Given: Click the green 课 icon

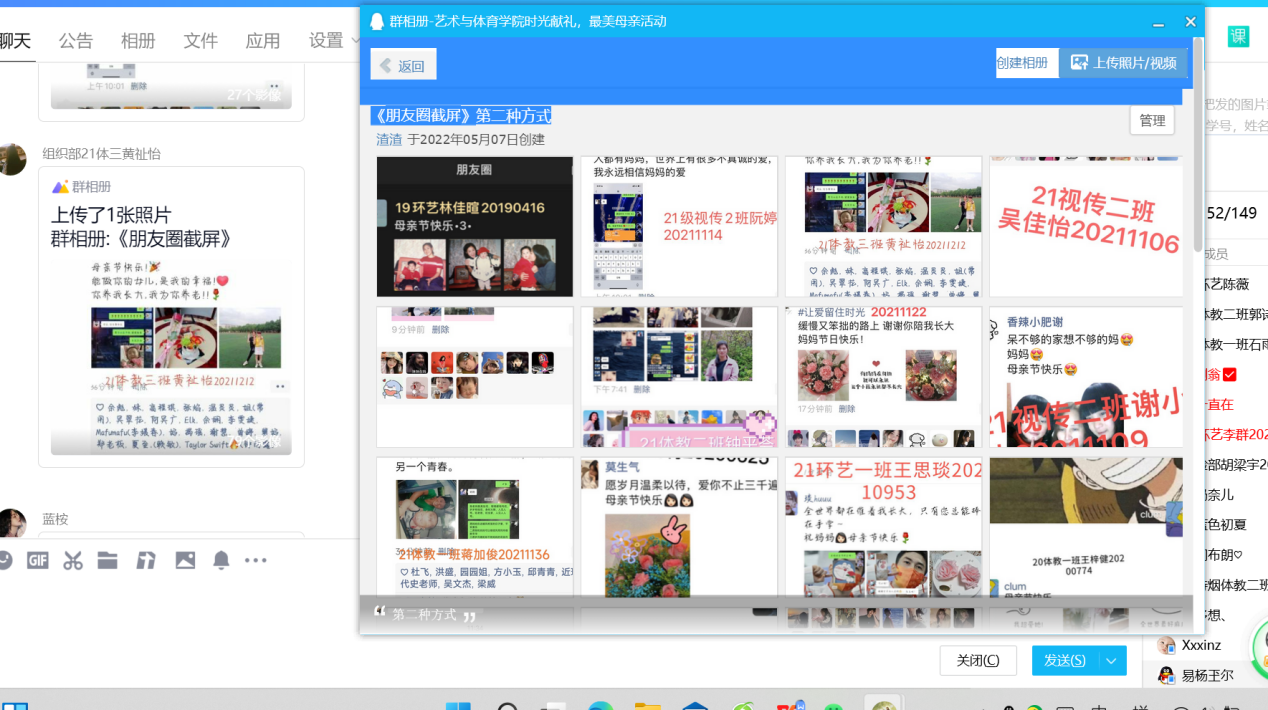Looking at the screenshot, I should click(1238, 36).
